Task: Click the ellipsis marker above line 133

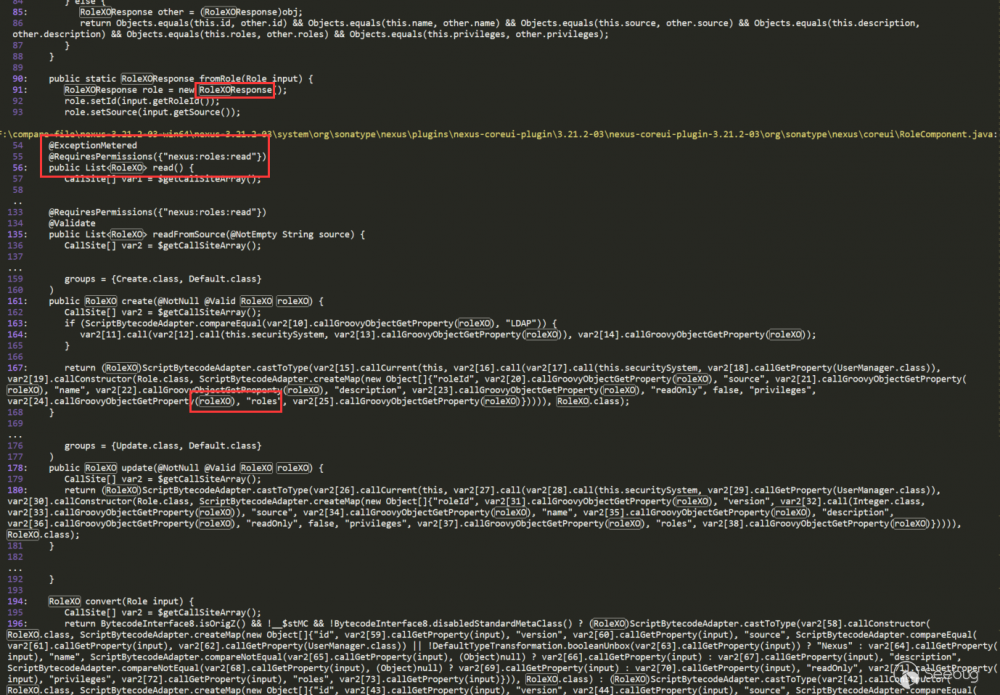Action: pos(16,200)
